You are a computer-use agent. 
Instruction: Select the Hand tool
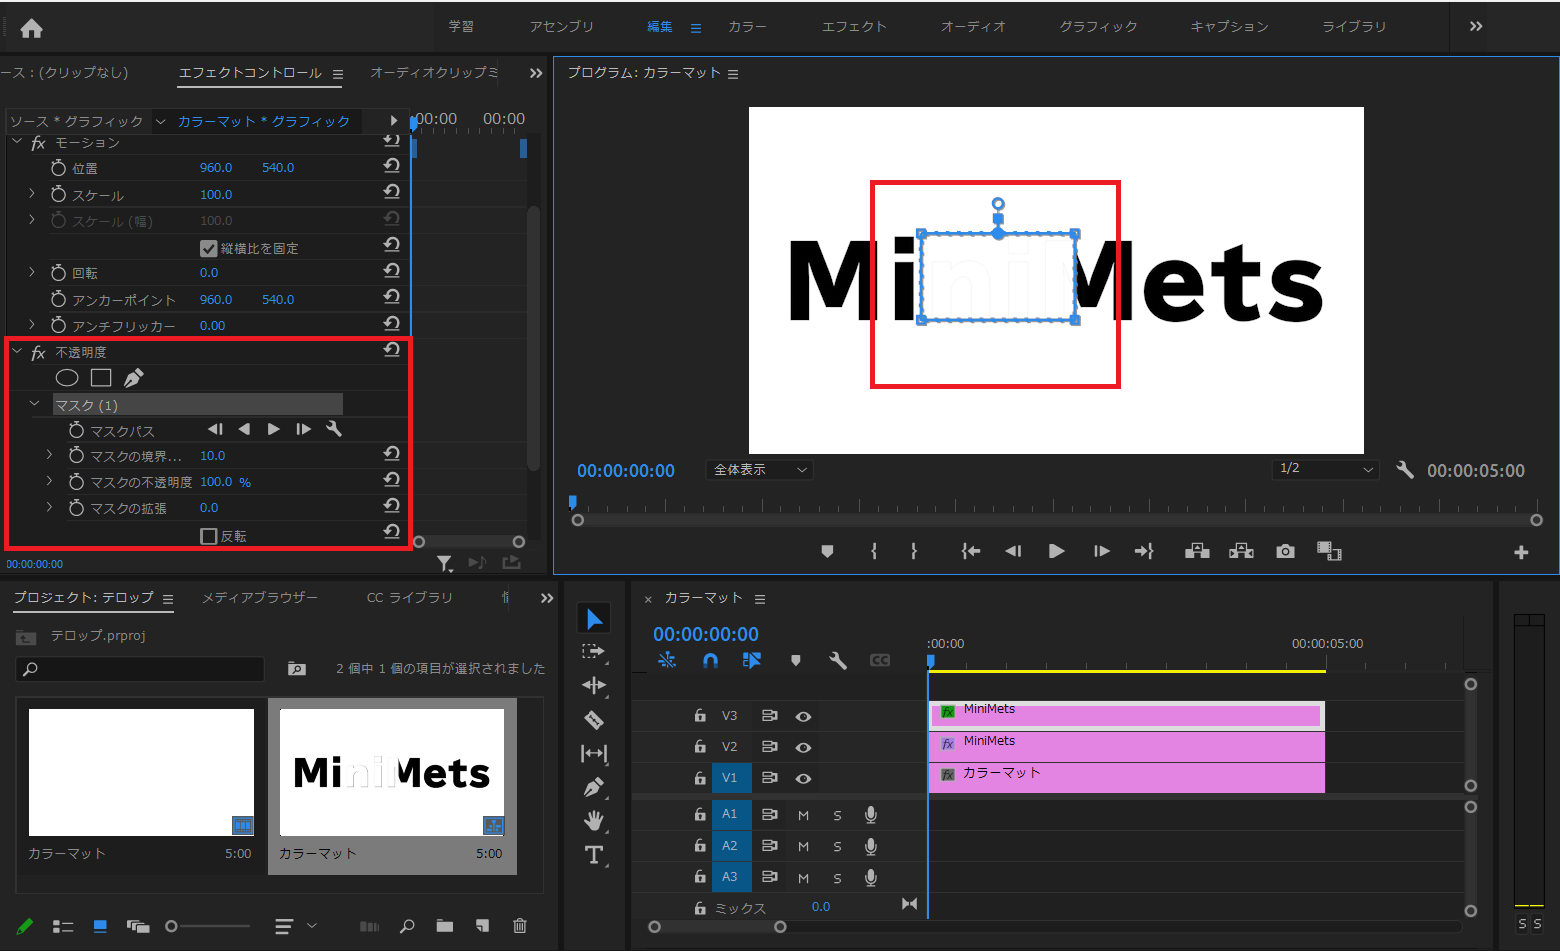pos(594,820)
